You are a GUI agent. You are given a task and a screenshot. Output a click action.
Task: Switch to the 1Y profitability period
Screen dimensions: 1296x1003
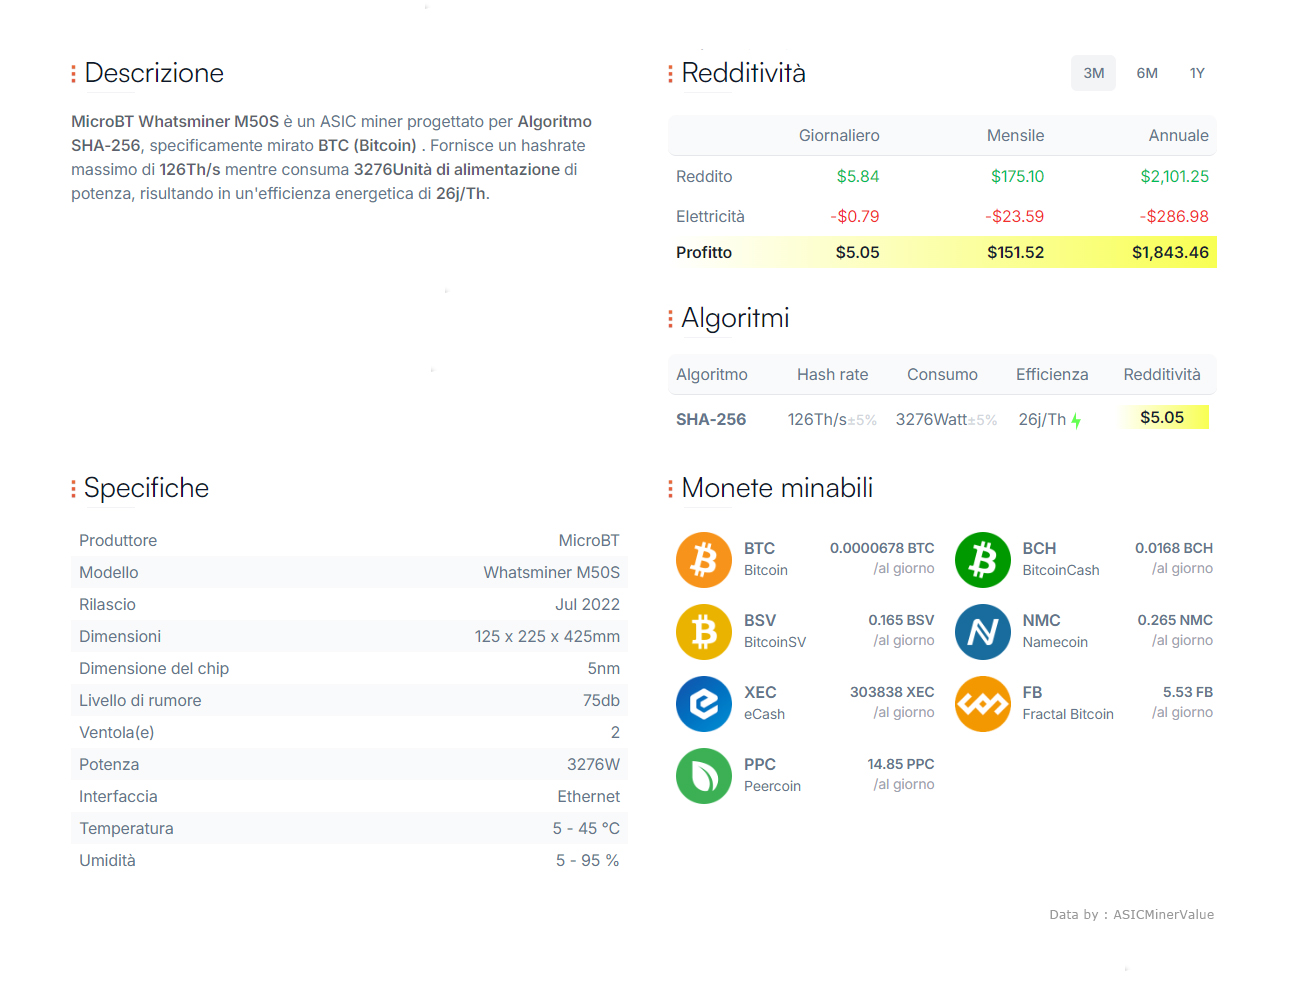tap(1197, 73)
